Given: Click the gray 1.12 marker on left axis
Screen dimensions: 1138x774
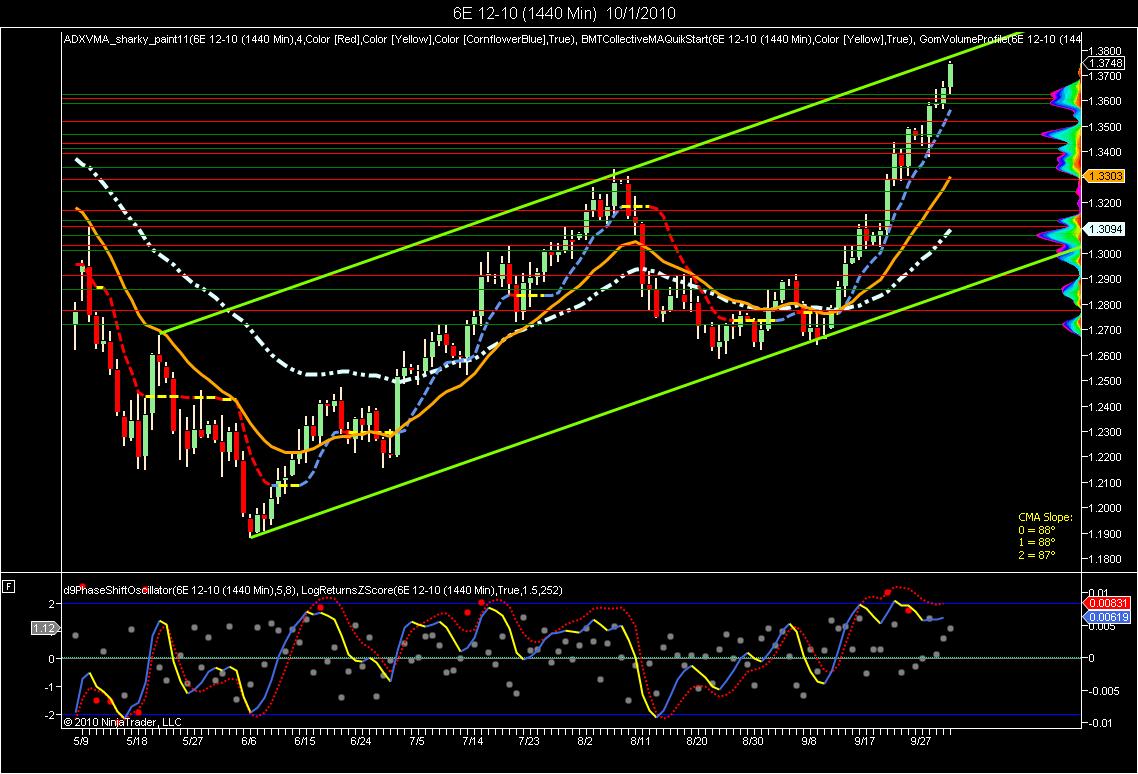Looking at the screenshot, I should [x=44, y=628].
